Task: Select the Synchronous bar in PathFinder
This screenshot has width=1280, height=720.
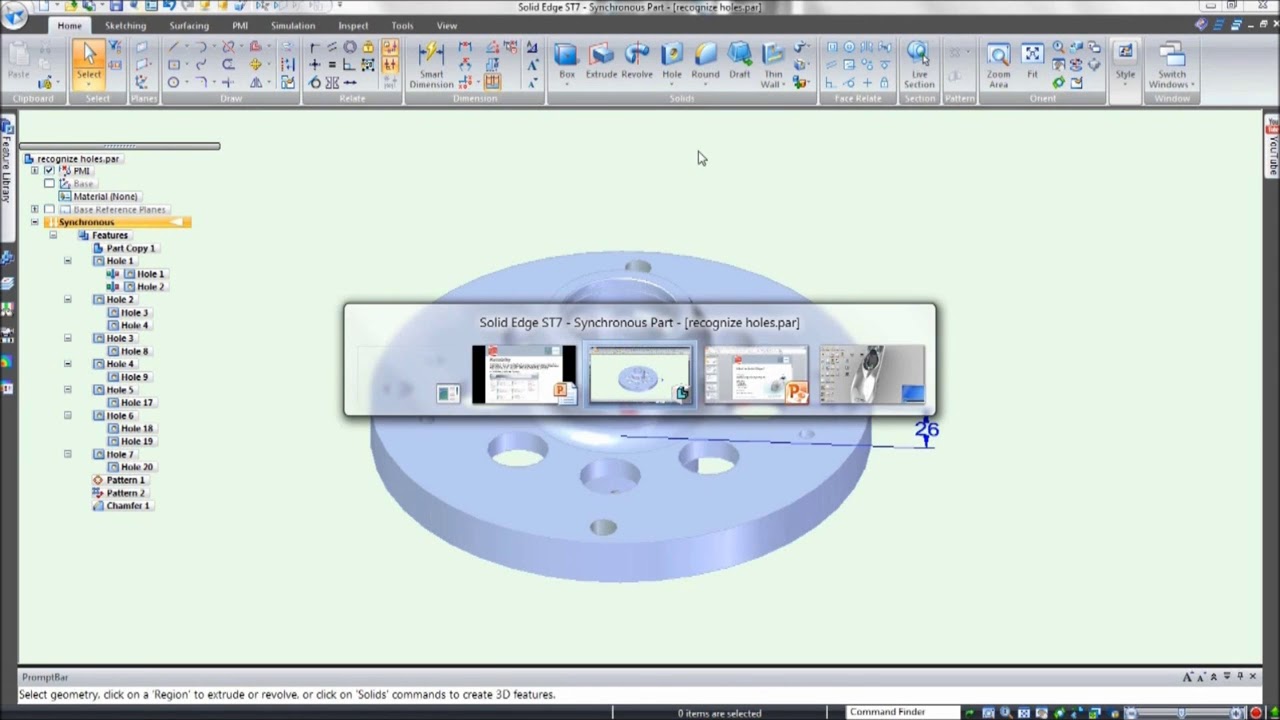Action: (117, 222)
